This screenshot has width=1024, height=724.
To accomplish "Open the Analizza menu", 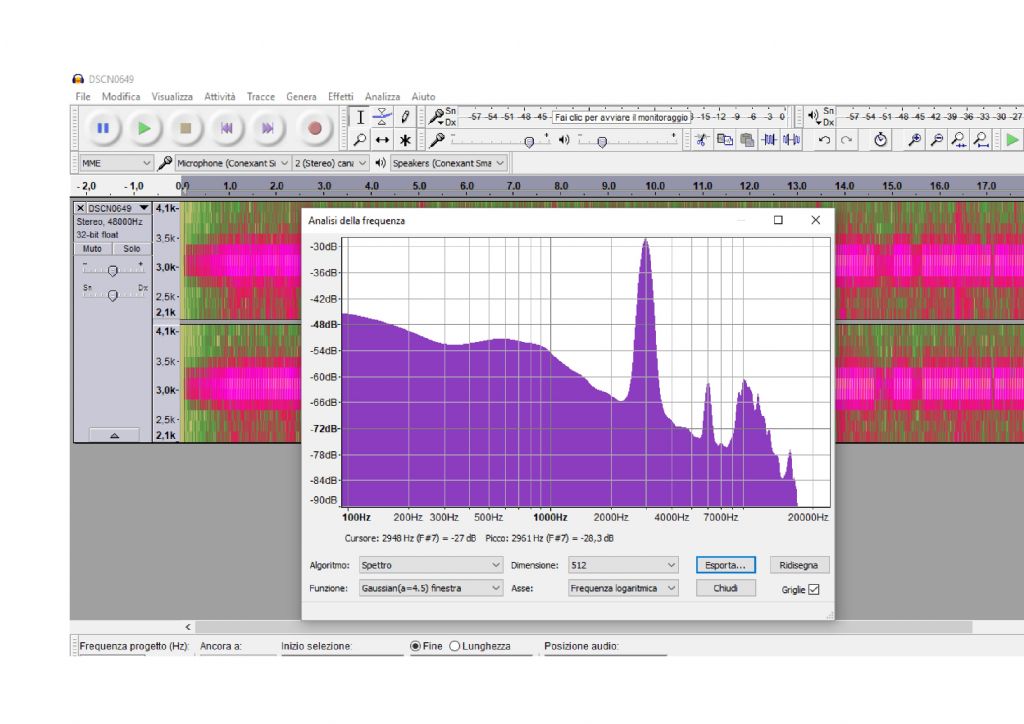I will coord(382,97).
